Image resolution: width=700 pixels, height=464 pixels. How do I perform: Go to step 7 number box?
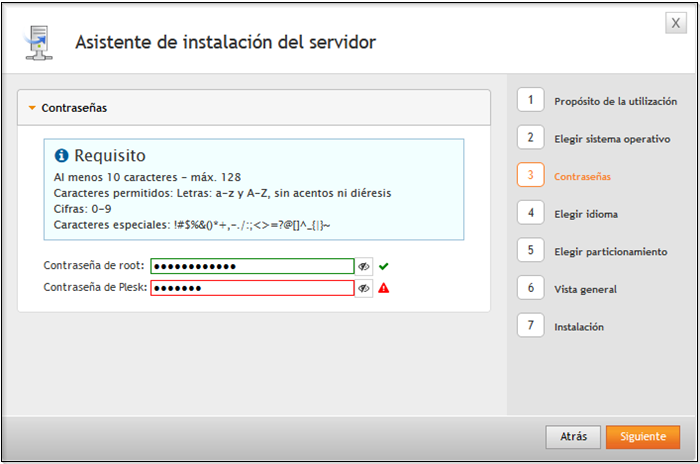point(530,325)
